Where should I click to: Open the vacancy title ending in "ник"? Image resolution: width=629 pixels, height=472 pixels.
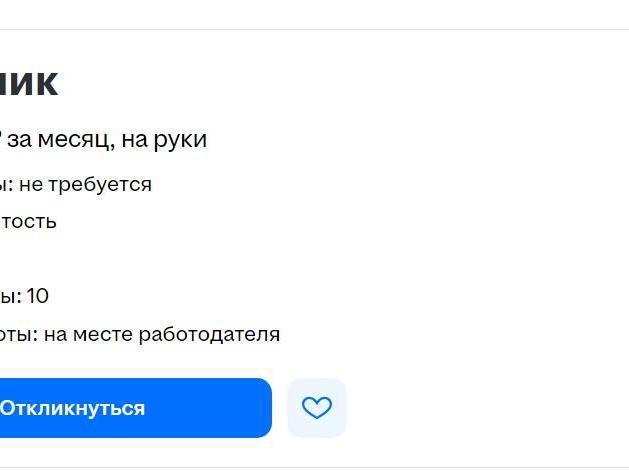click(x=29, y=83)
